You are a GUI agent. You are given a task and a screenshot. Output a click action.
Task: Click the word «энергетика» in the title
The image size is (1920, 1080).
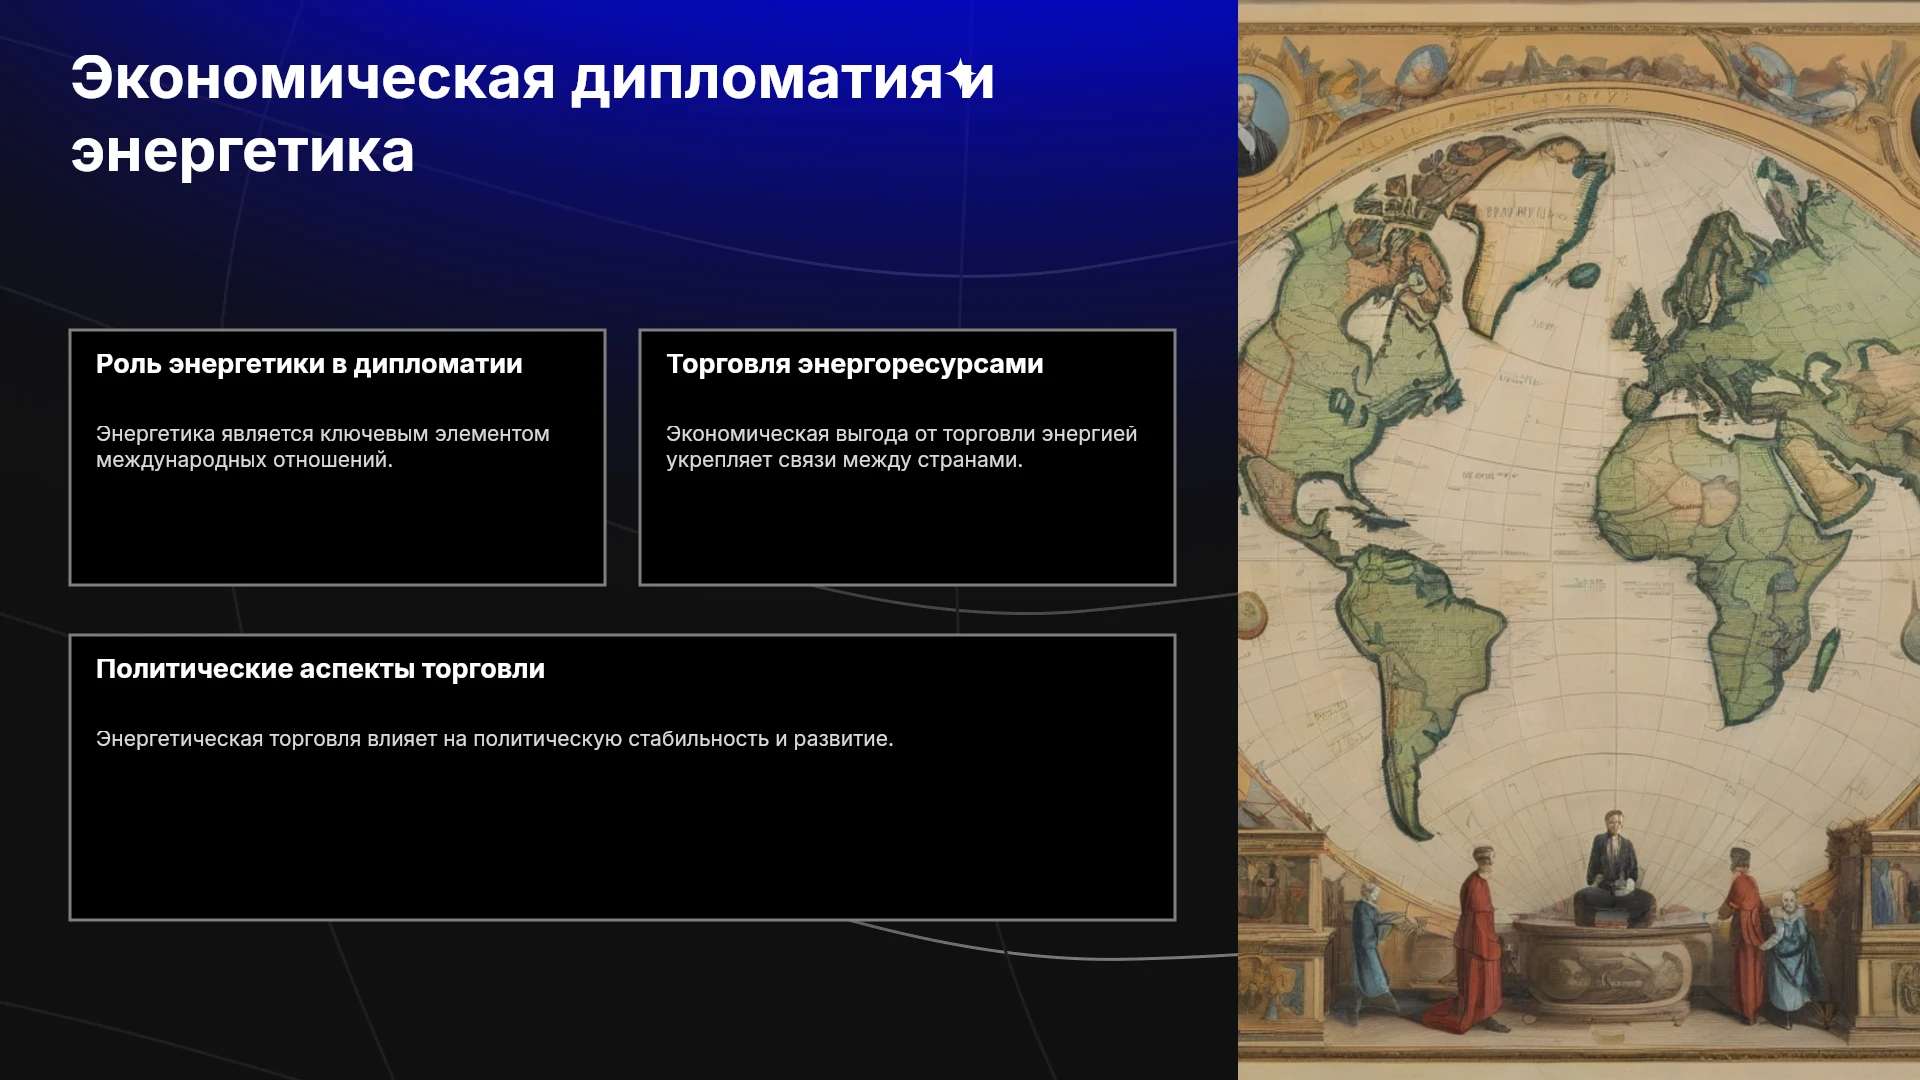242,152
